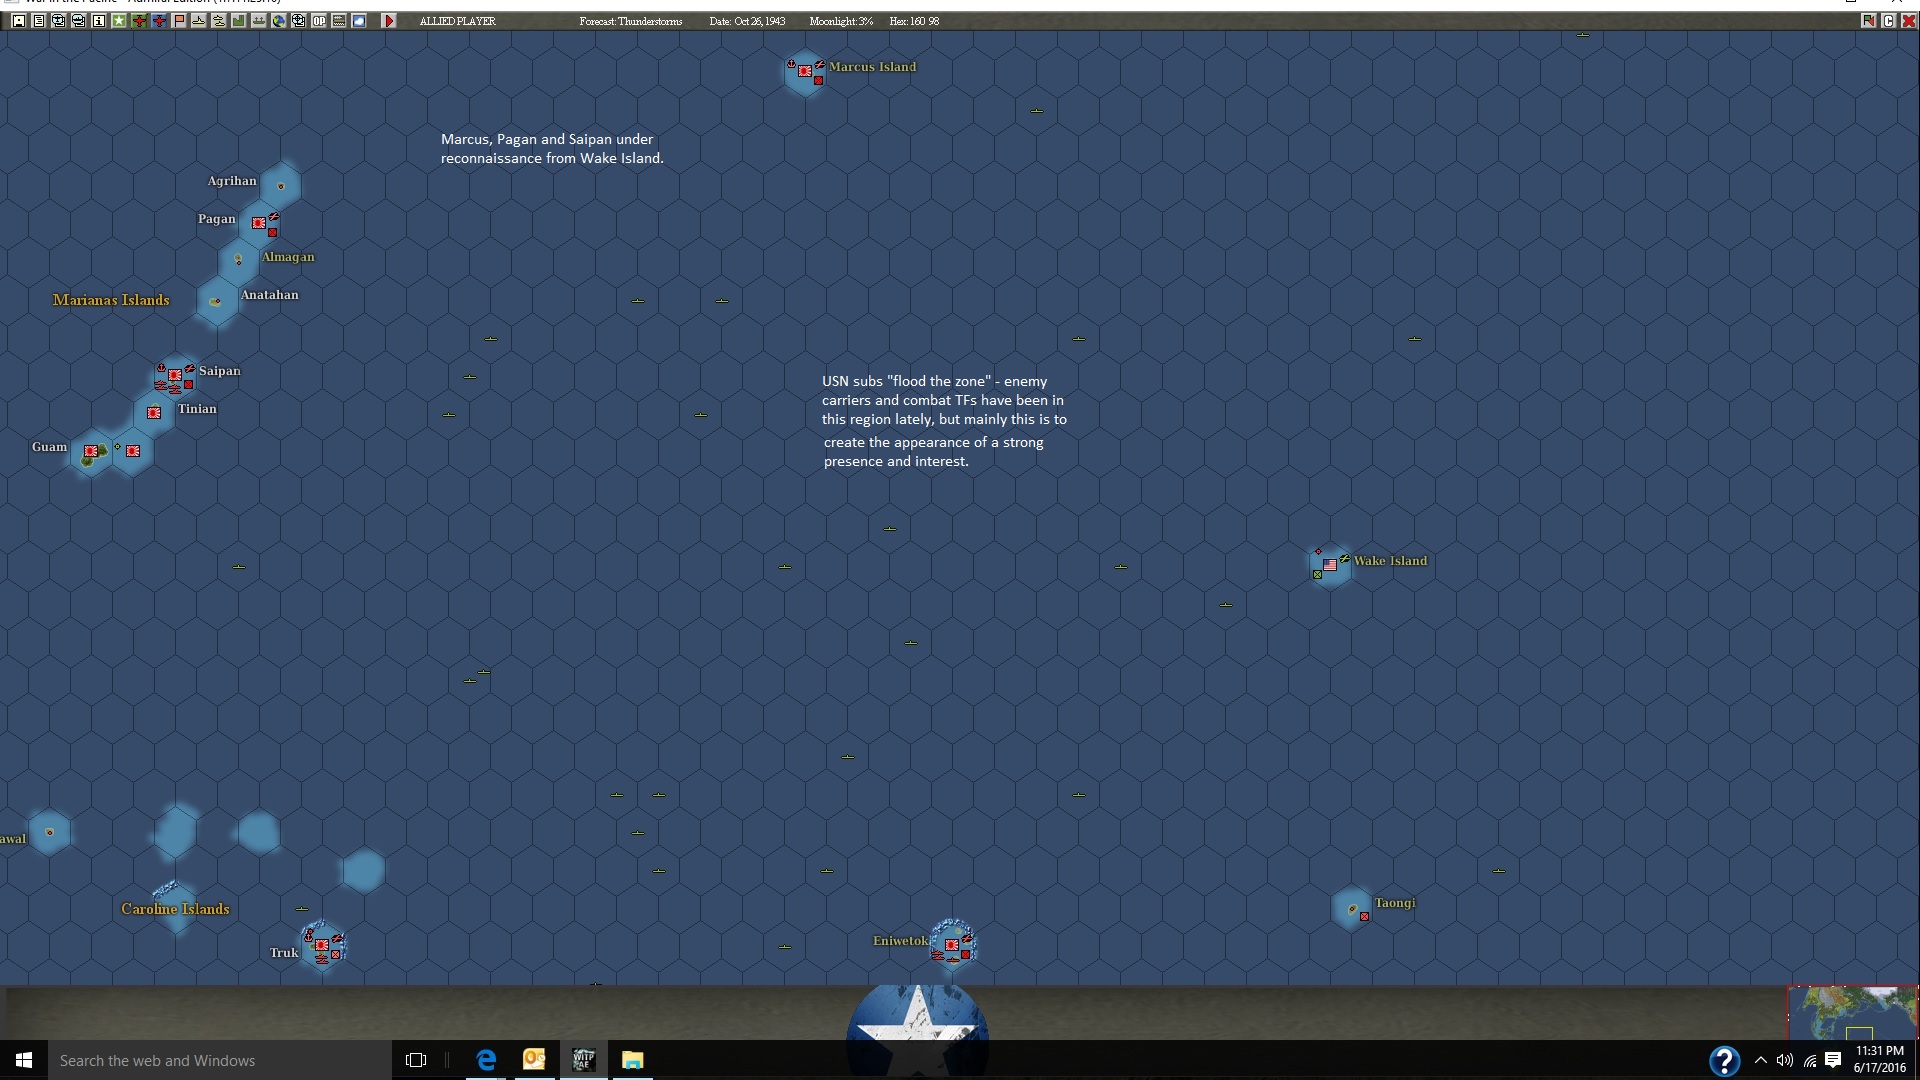Open the orange flag toolbar icon
This screenshot has height=1080, width=1920.
tap(179, 21)
